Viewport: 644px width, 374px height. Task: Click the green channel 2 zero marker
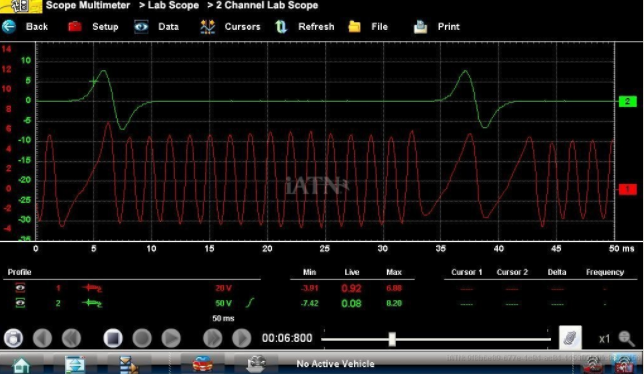(x=627, y=101)
